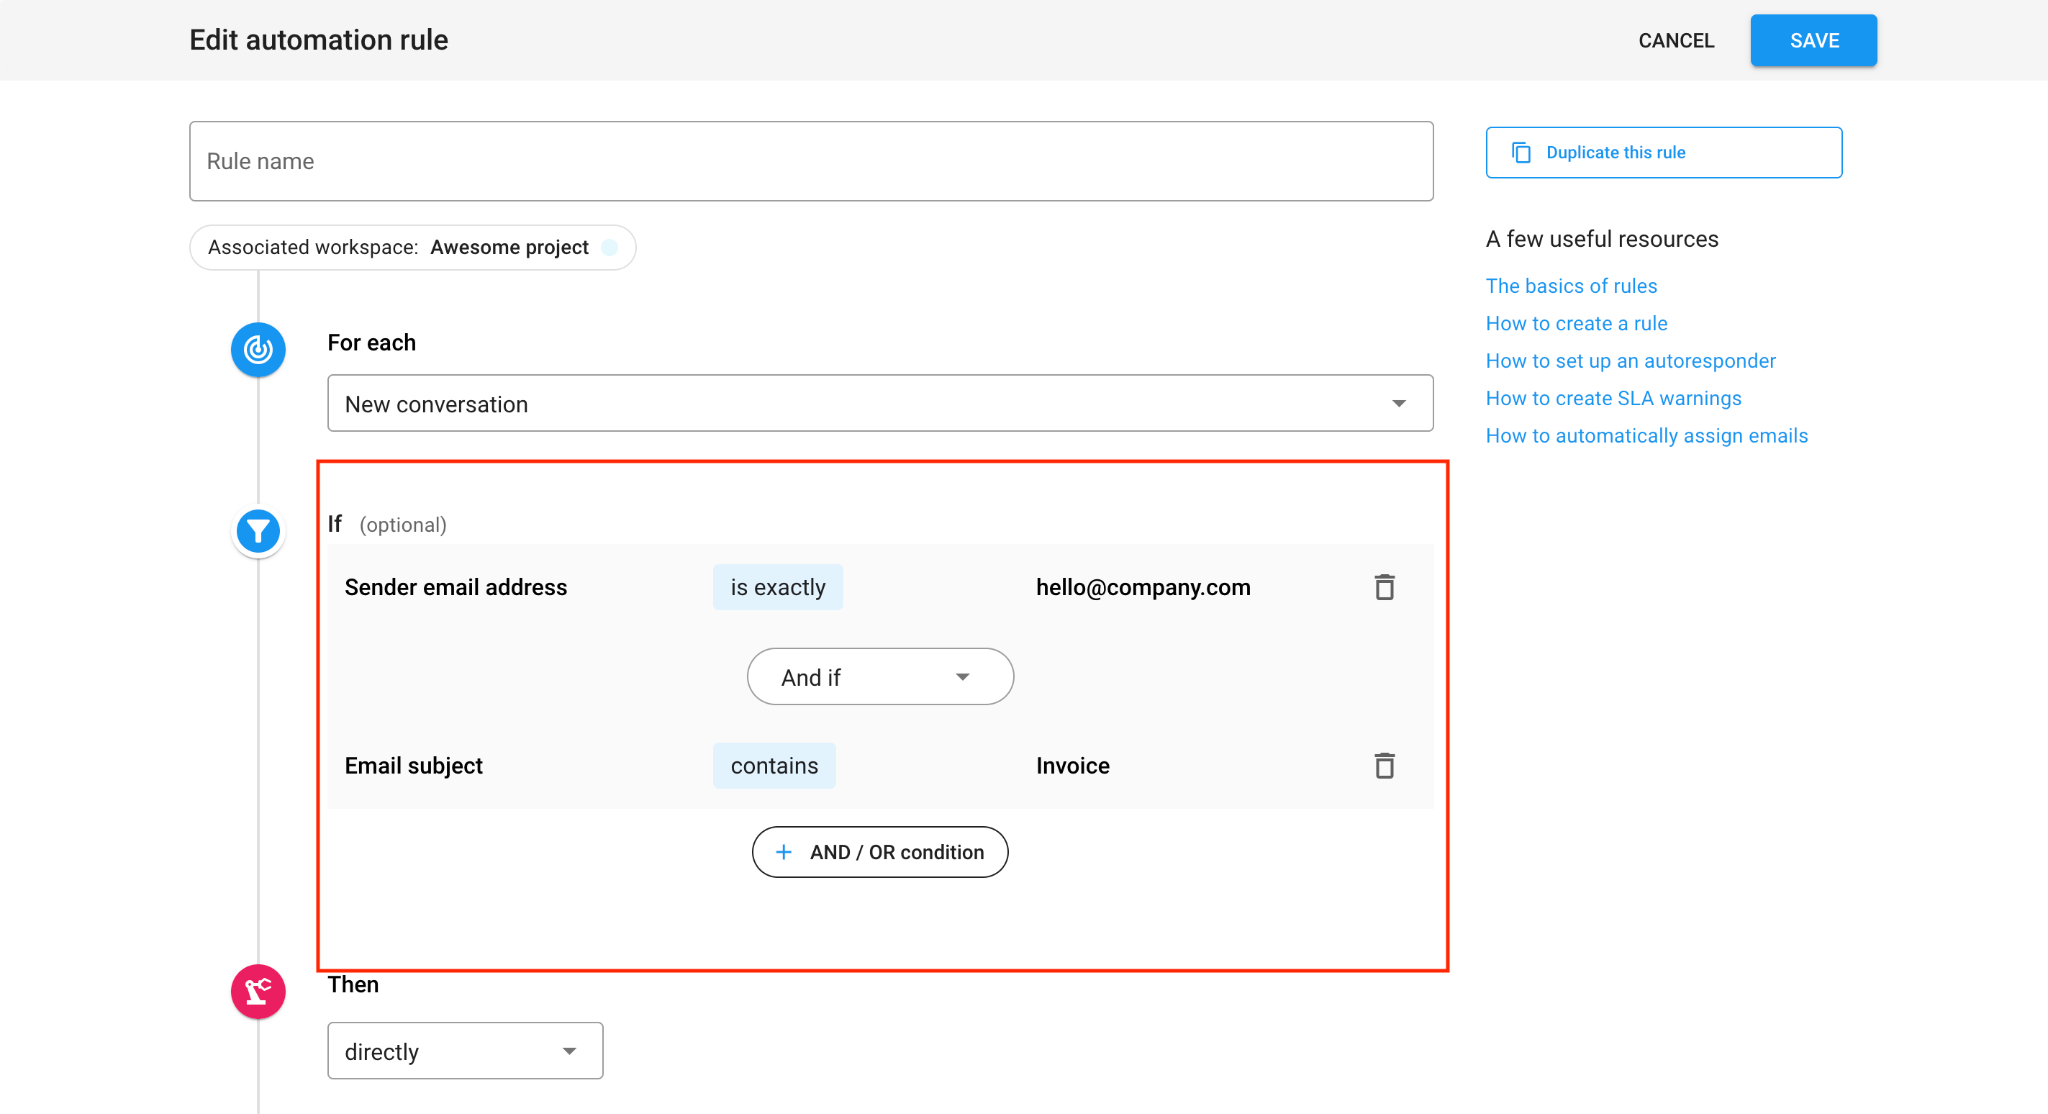2048x1114 pixels.
Task: Open the directly timing dropdown
Action: coord(465,1051)
